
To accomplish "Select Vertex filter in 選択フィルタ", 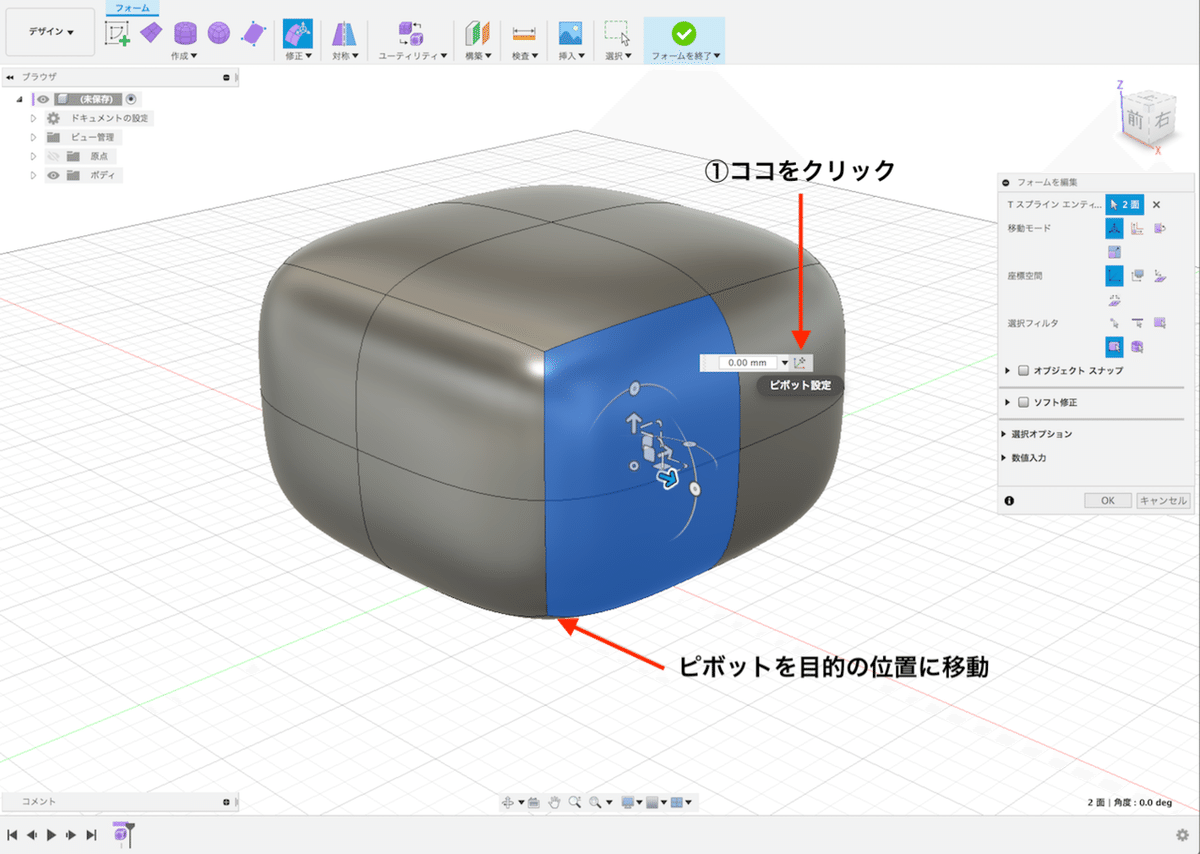I will tap(1114, 322).
